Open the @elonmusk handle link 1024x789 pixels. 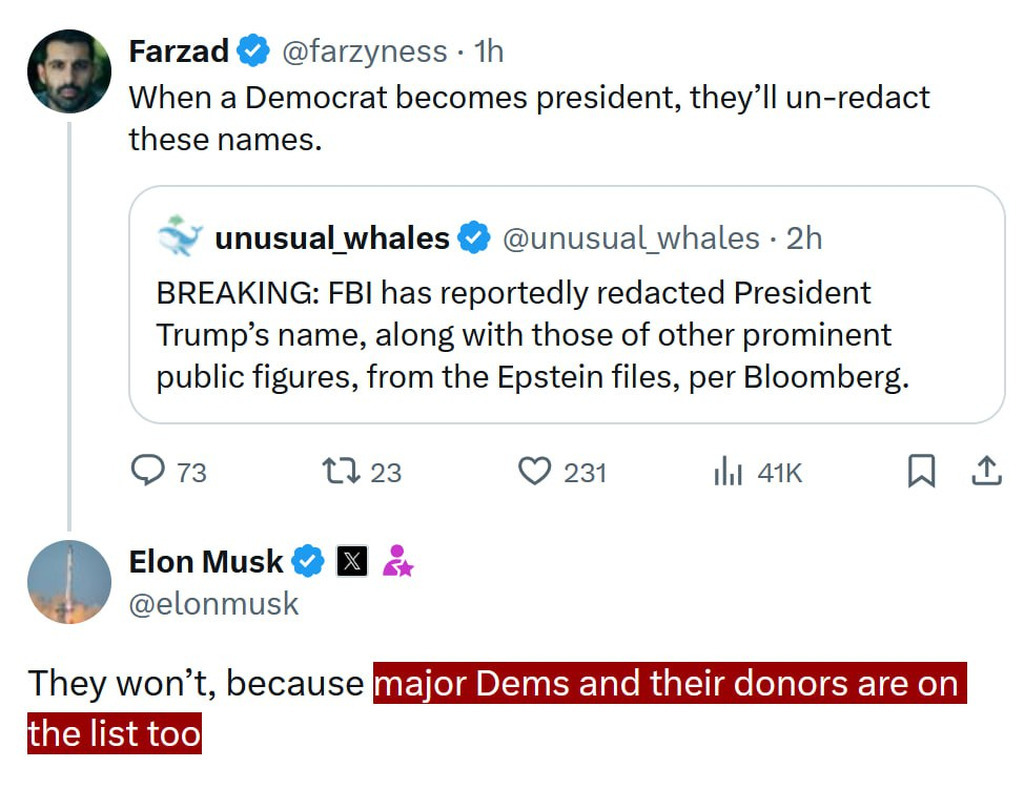click(213, 603)
